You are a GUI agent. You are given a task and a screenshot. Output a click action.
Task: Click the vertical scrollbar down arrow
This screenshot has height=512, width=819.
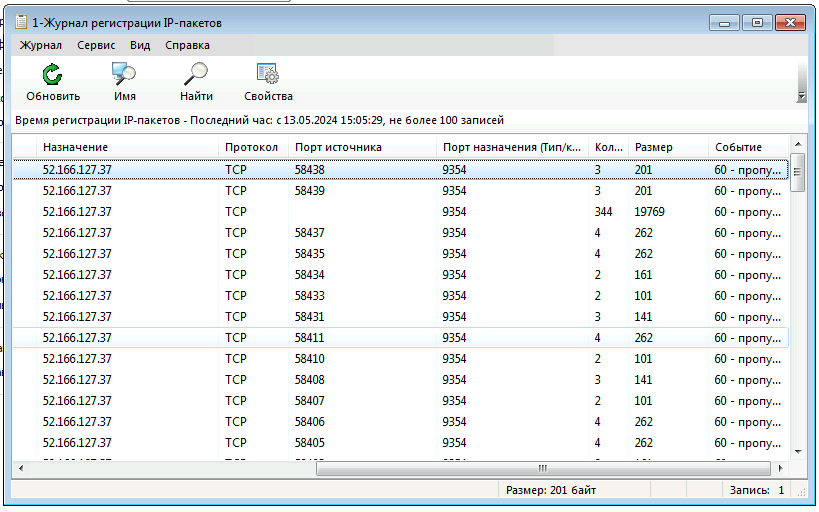[x=798, y=452]
